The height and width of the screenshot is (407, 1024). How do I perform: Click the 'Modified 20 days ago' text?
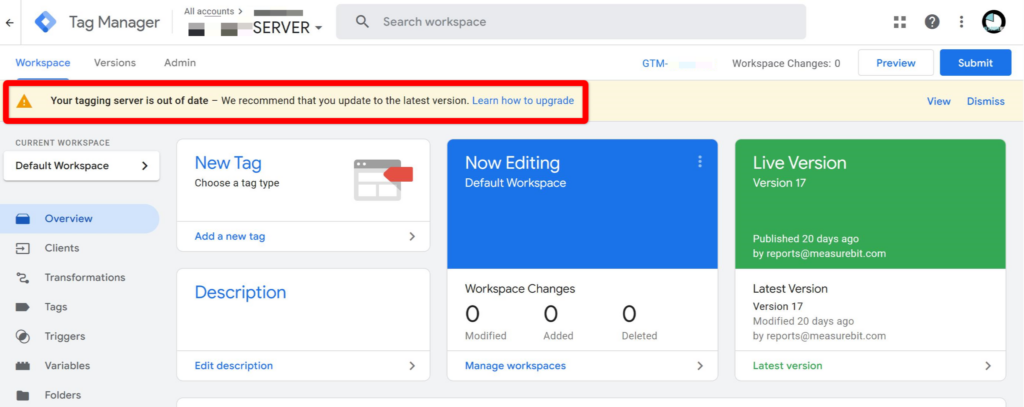(x=803, y=321)
